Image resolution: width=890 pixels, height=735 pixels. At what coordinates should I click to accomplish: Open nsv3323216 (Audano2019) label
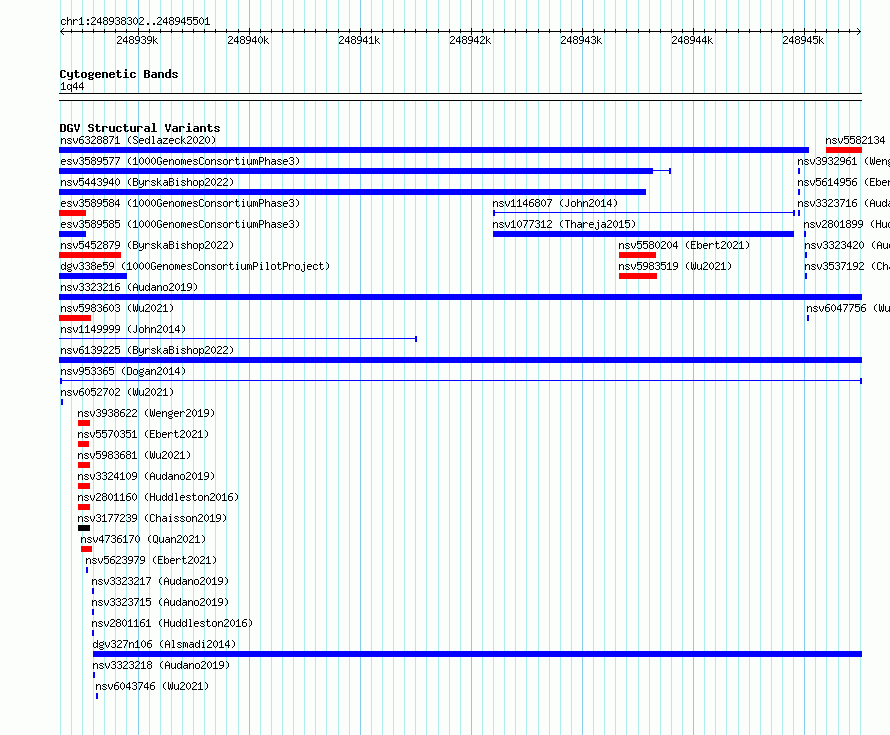(129, 287)
